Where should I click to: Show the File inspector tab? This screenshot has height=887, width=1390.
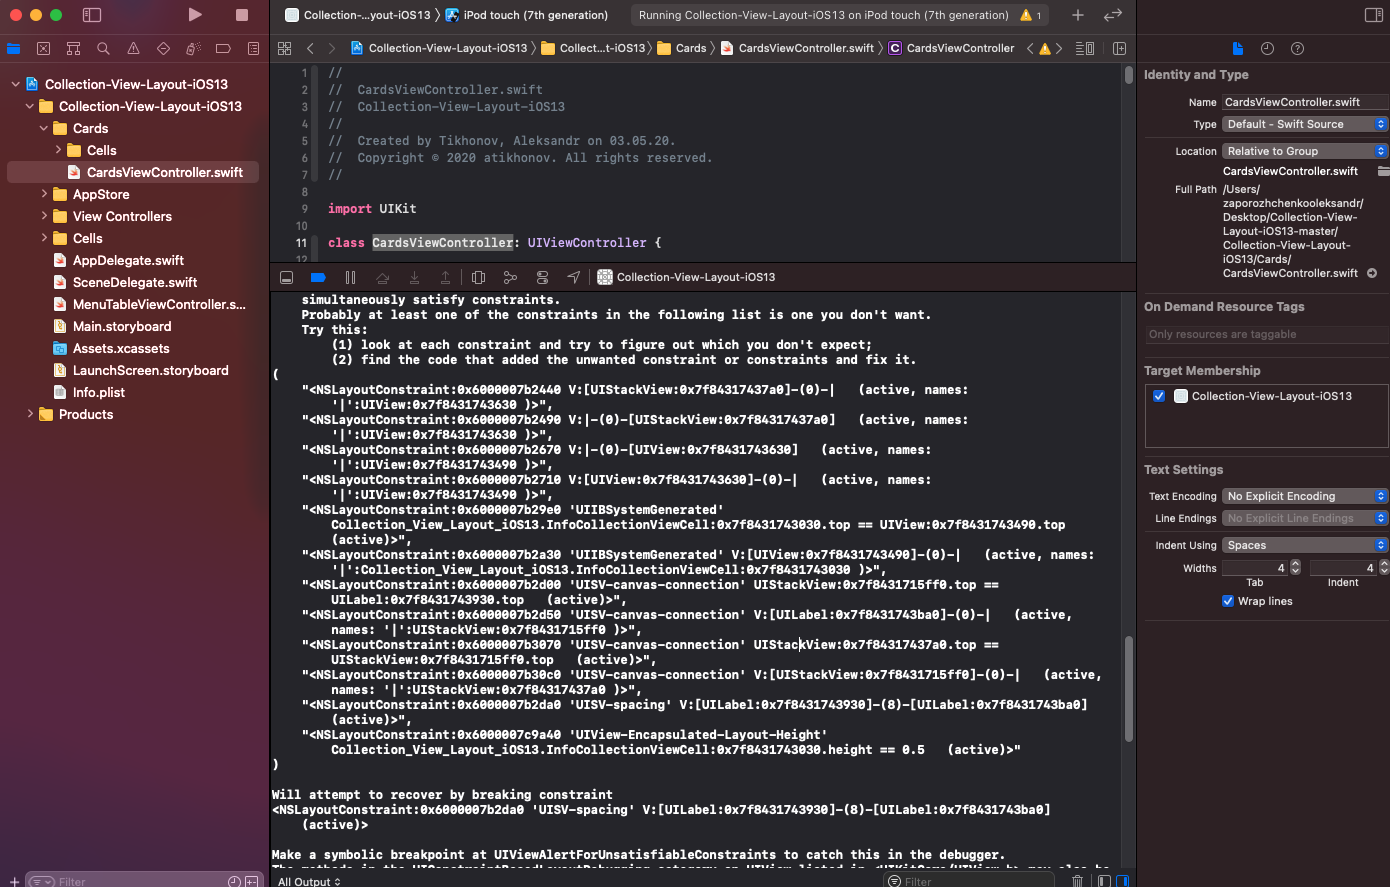point(1238,48)
